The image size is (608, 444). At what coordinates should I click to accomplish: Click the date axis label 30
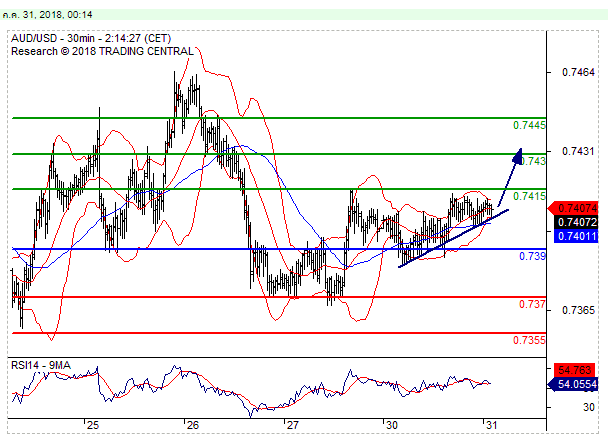(x=392, y=425)
